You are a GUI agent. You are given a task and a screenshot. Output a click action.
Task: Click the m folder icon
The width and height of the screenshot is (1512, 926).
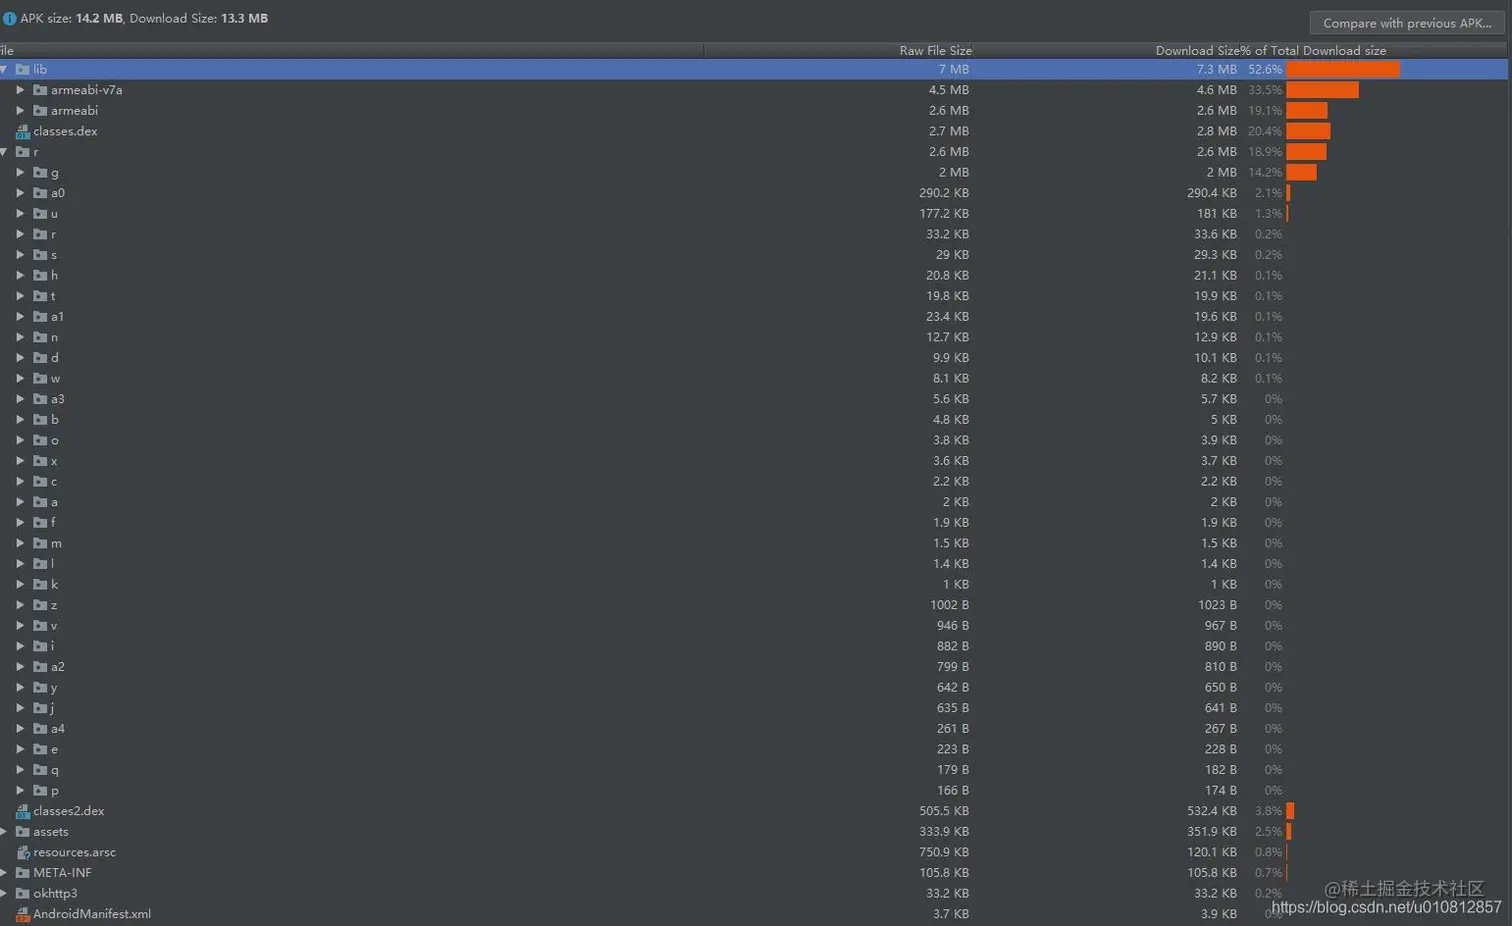[40, 543]
